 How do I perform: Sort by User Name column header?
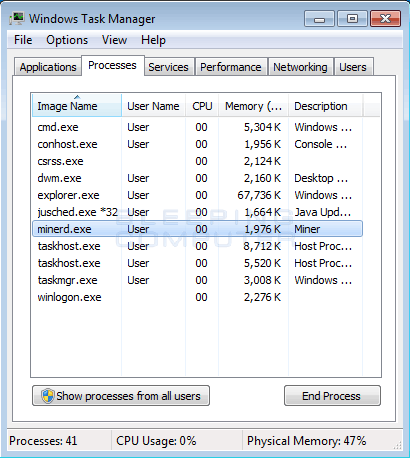coord(153,106)
